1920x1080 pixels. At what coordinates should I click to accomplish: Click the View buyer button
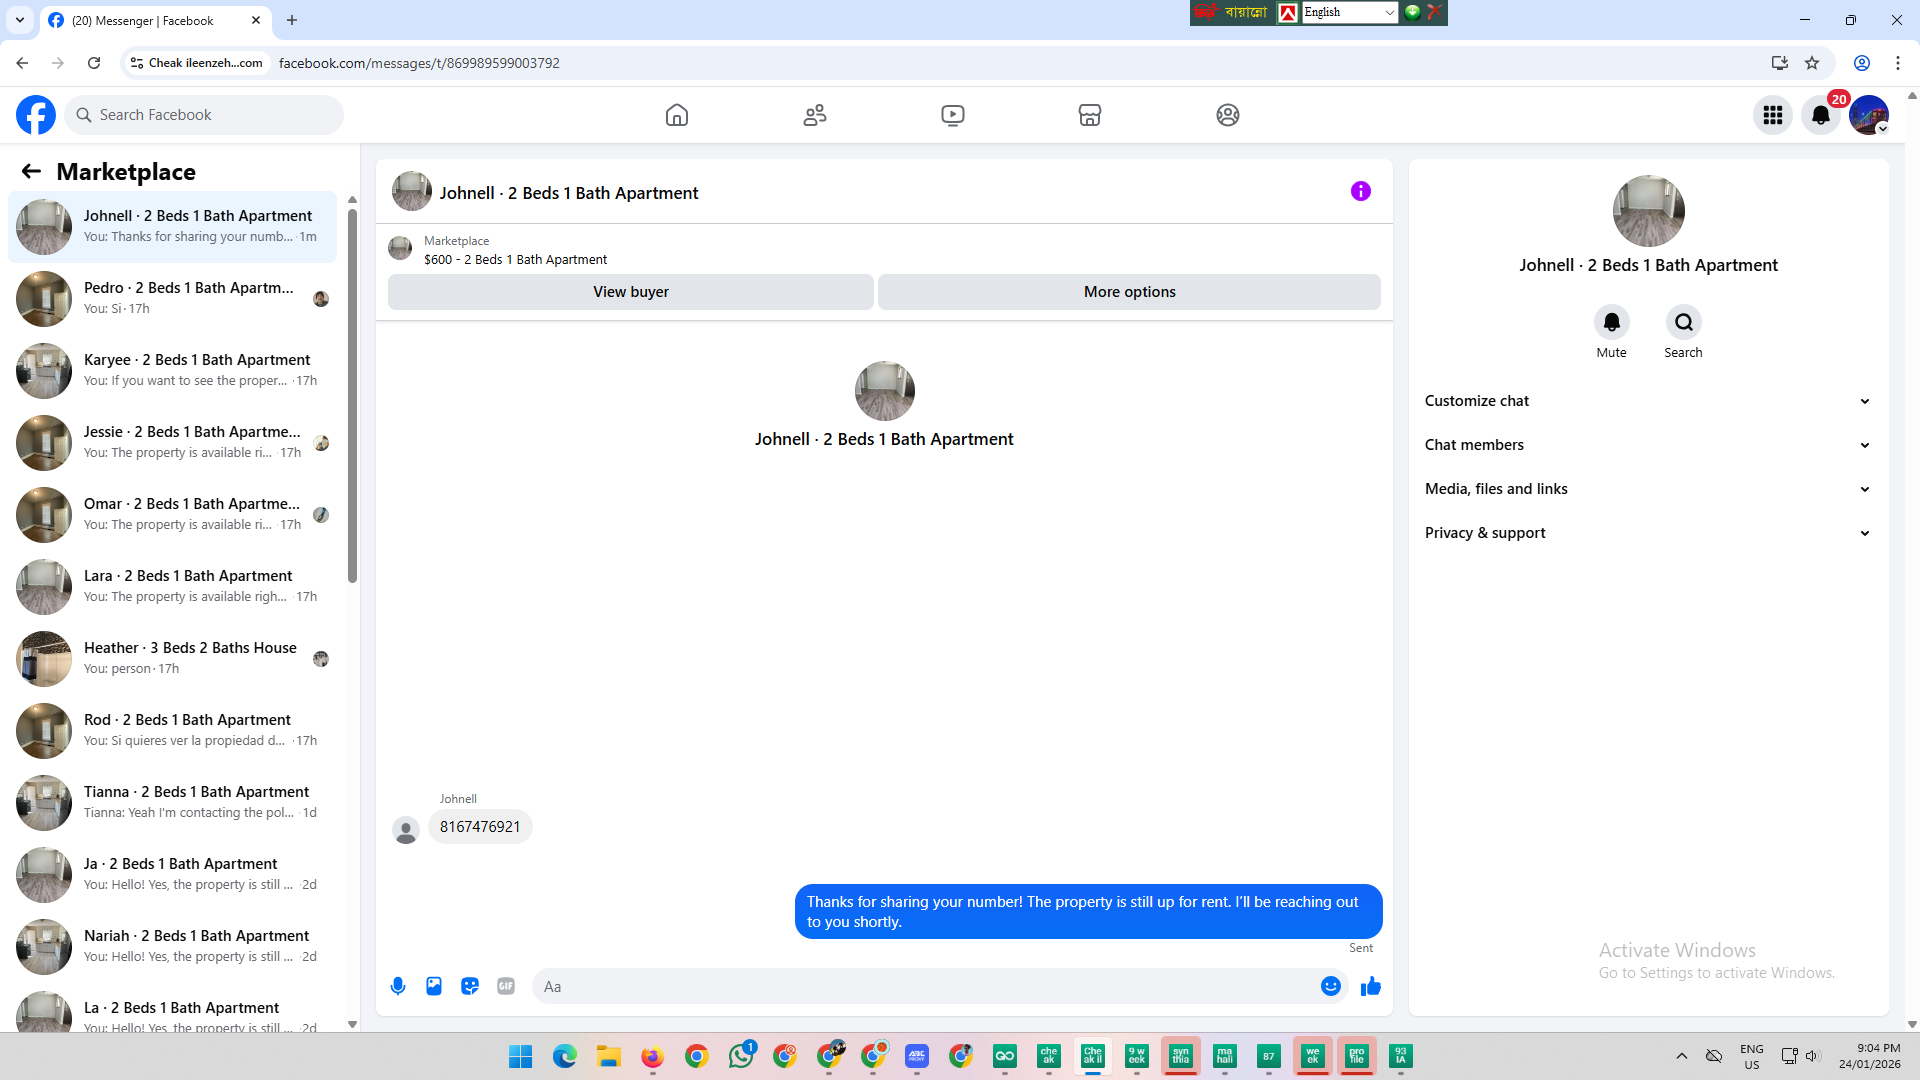tap(630, 292)
